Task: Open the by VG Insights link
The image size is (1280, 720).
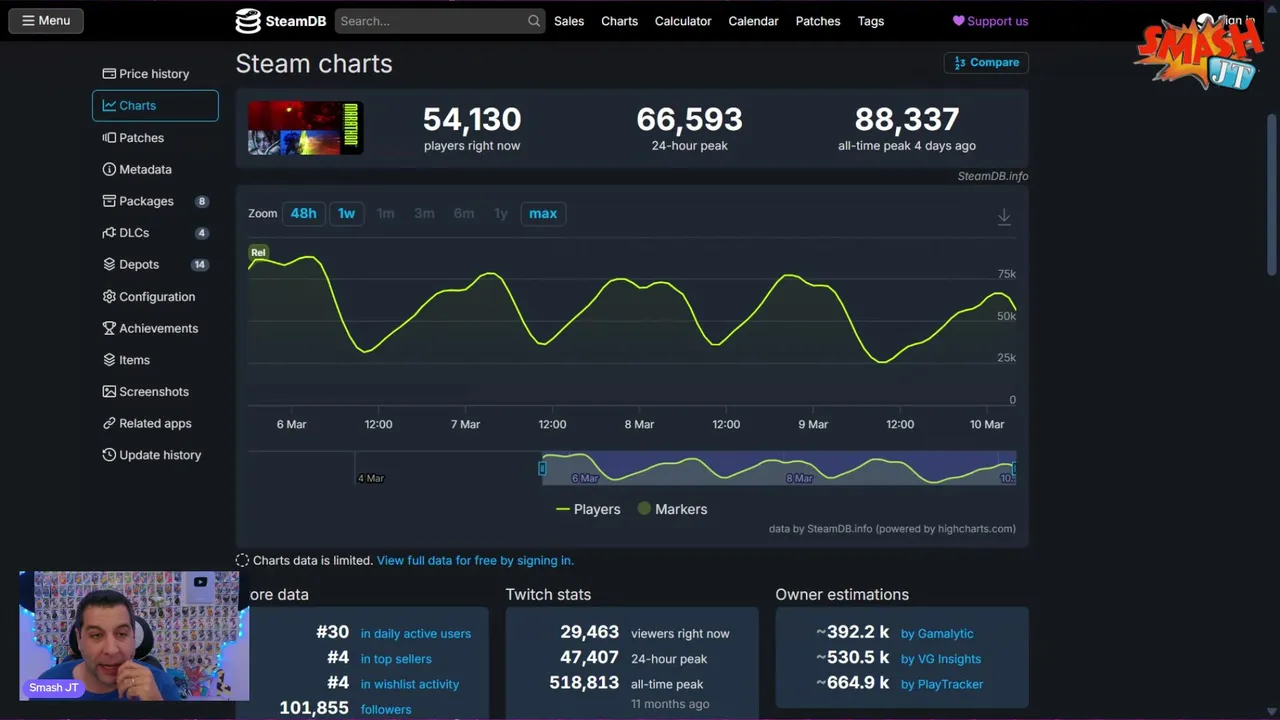Action: pos(941,659)
